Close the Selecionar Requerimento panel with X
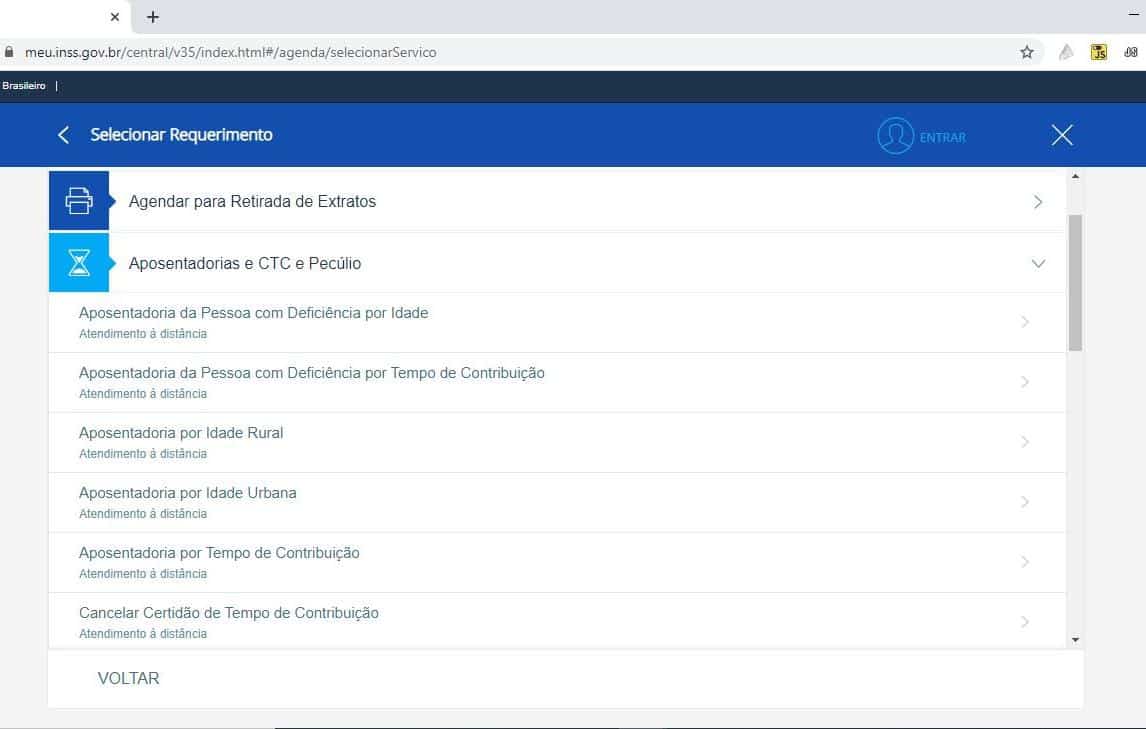Screen dimensions: 1146x729 pyautogui.click(x=1062, y=135)
